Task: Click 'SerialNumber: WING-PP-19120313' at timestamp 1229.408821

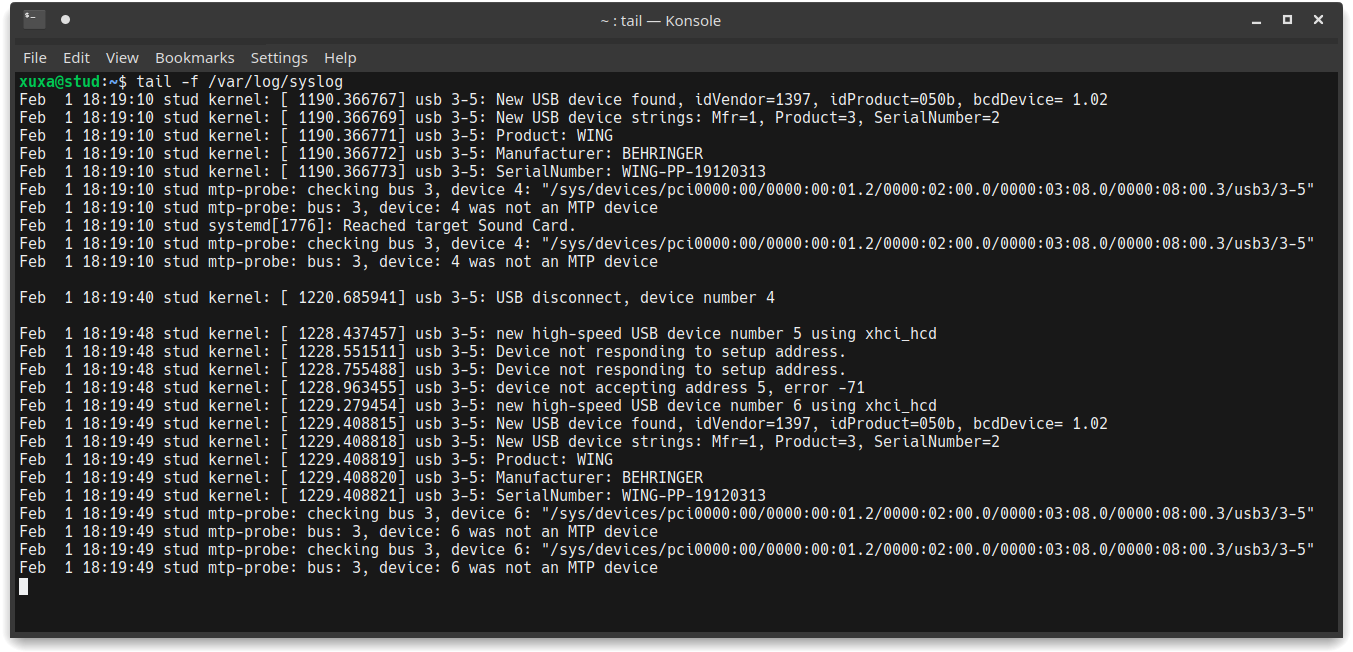Action: [x=631, y=495]
